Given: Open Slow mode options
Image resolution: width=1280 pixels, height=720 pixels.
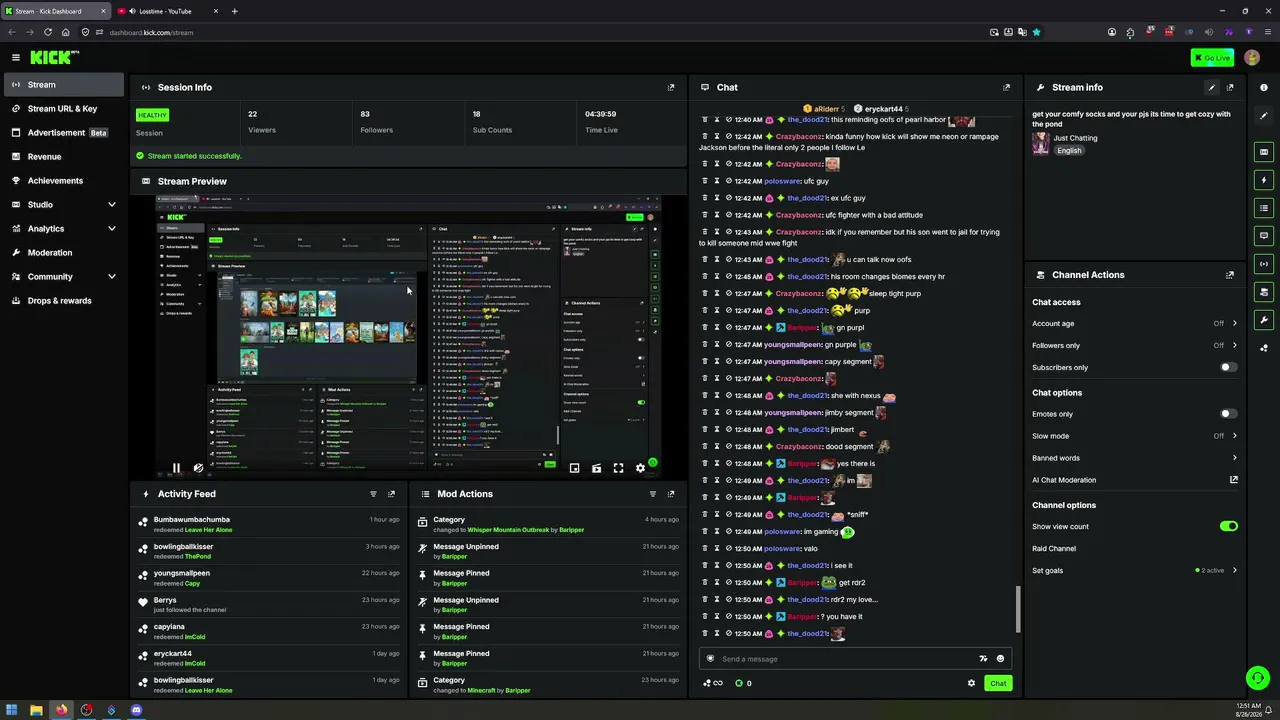Looking at the screenshot, I should pyautogui.click(x=1135, y=436).
